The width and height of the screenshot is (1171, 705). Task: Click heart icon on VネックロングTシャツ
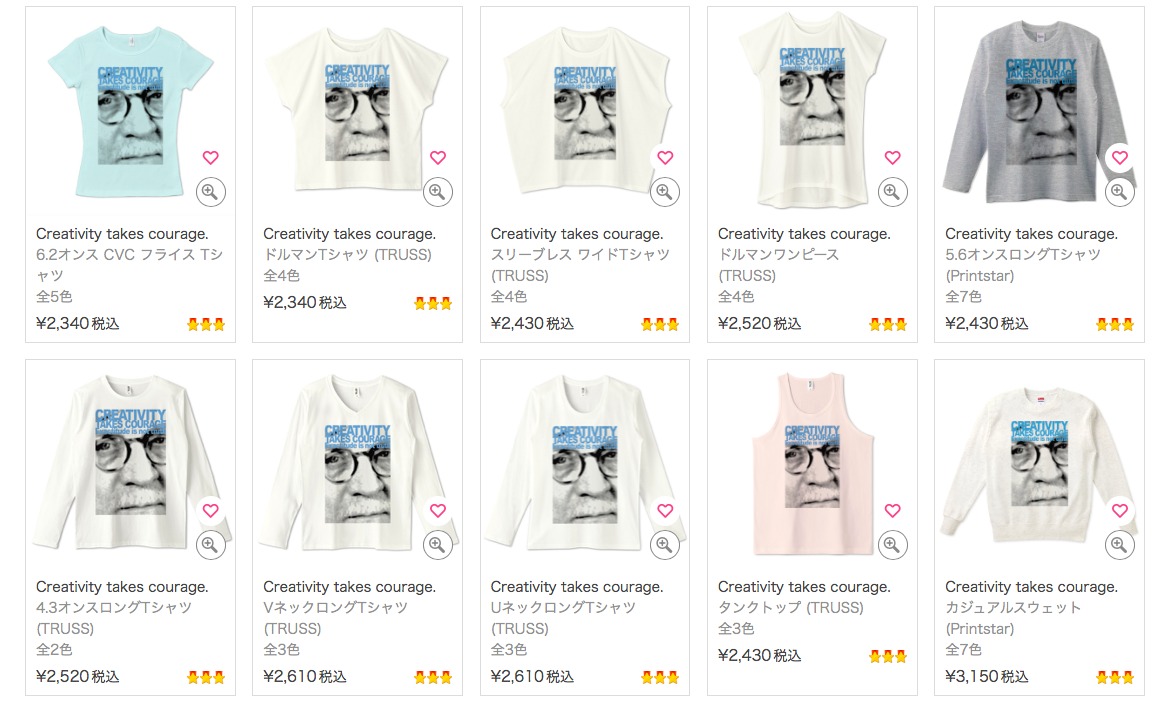438,511
